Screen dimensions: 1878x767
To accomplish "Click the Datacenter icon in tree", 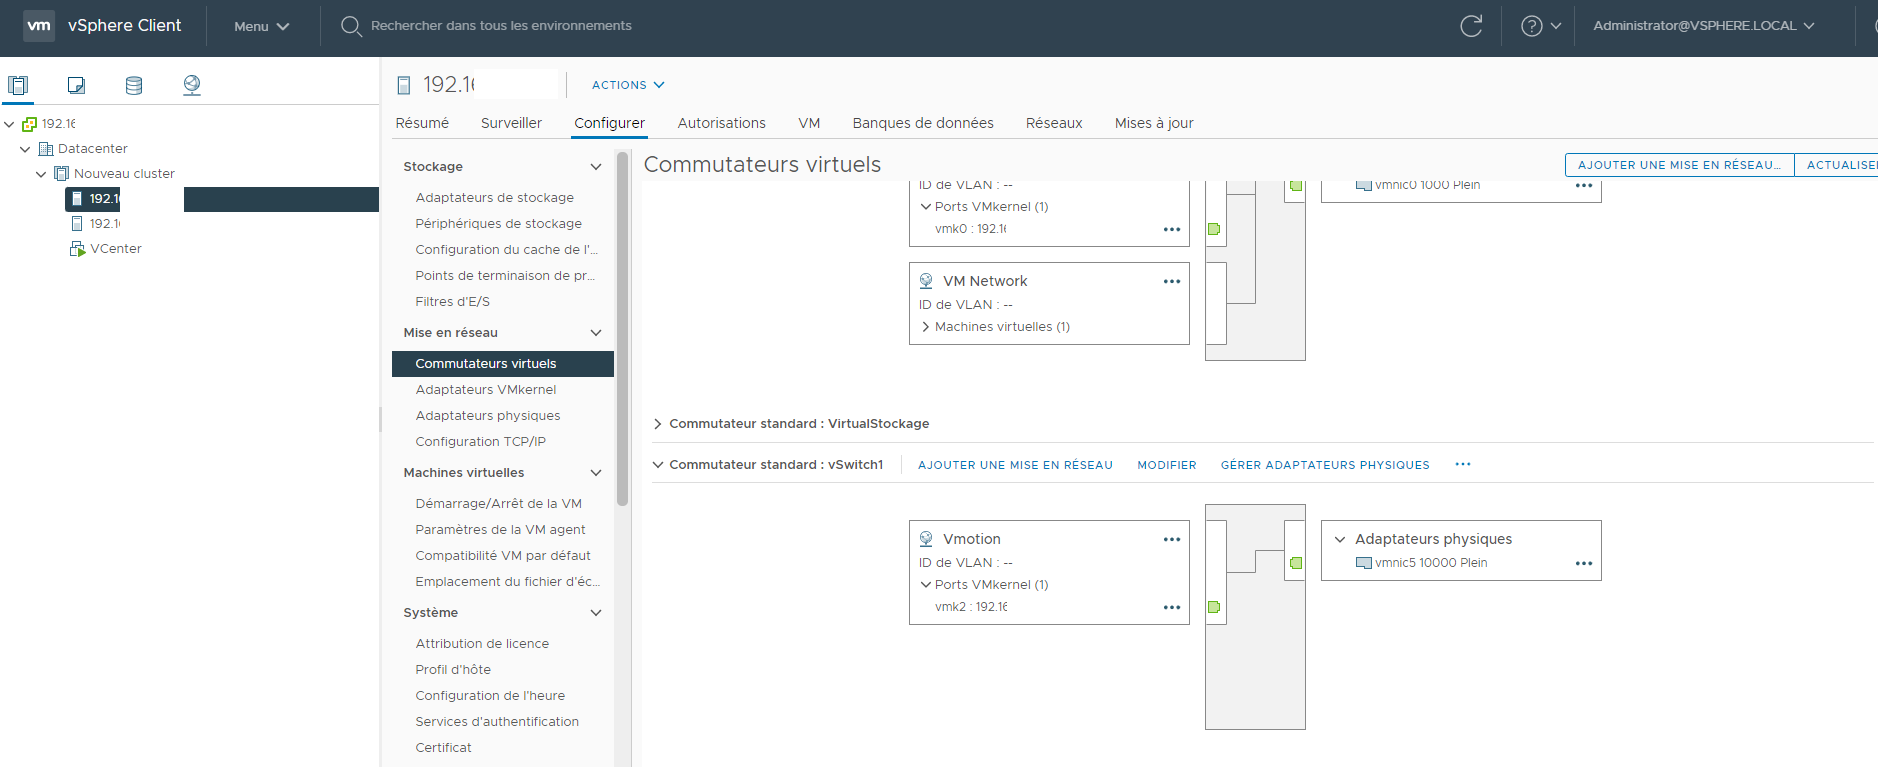I will 45,149.
